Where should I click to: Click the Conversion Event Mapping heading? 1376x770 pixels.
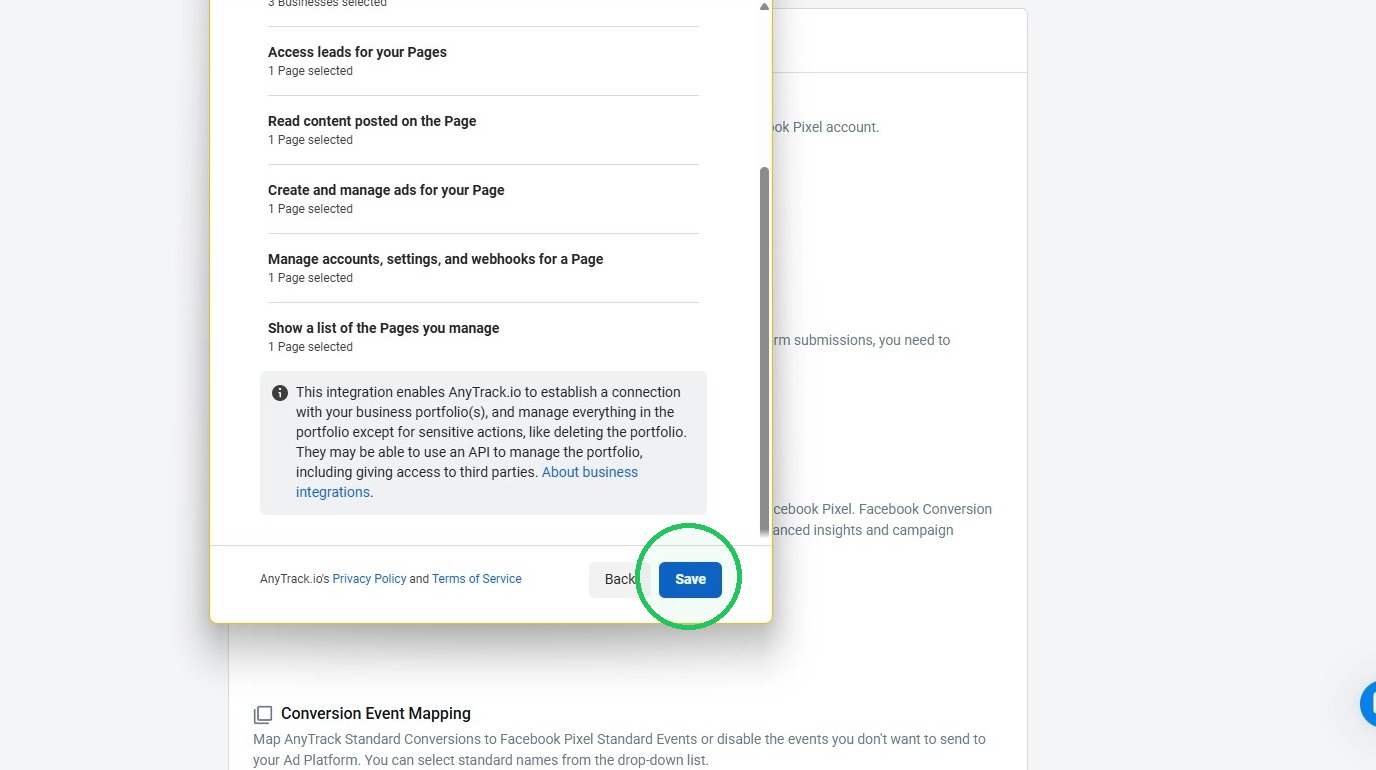(376, 714)
